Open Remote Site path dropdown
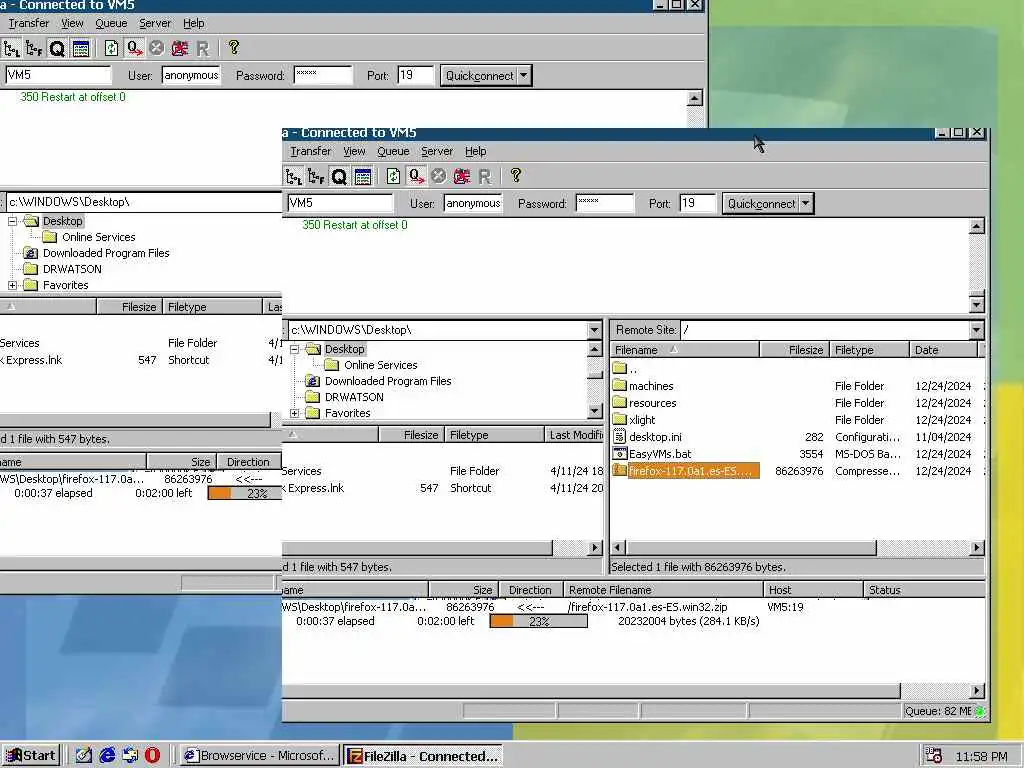This screenshot has width=1024, height=768. (976, 330)
